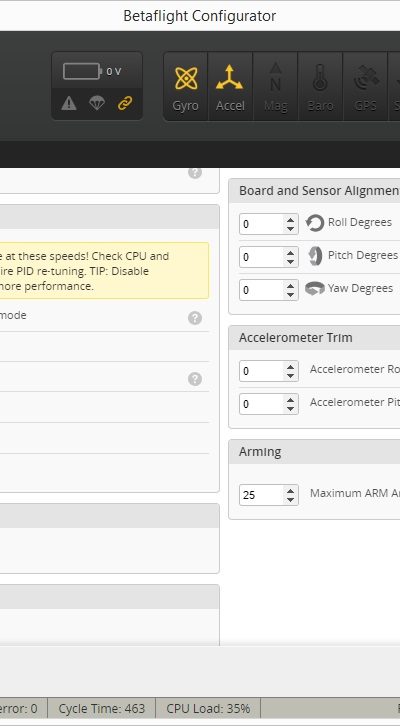The height and width of the screenshot is (726, 400).
Task: Click the failsafe parachute icon
Action: click(97, 103)
